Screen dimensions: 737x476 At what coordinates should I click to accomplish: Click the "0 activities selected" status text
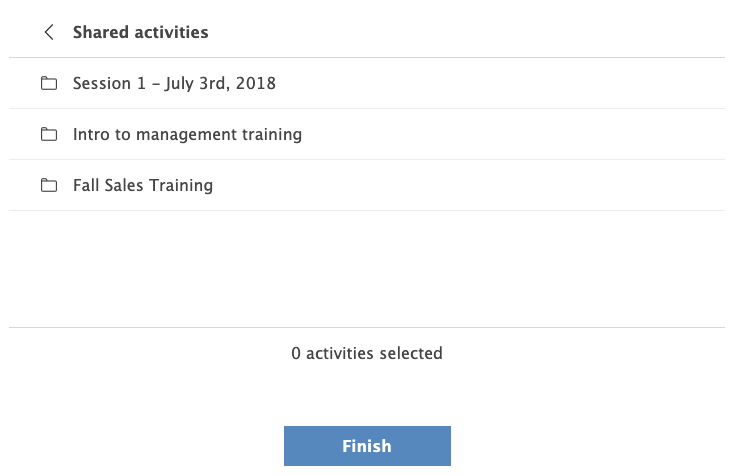(x=366, y=353)
